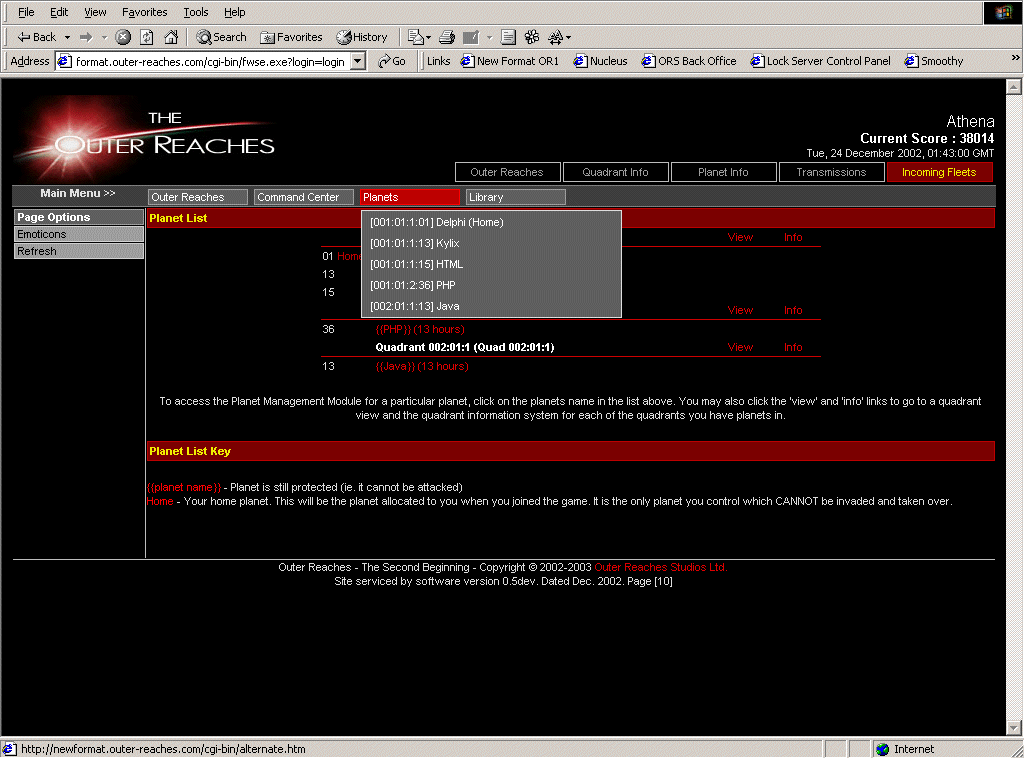Viewport: 1024px width, 758px height.
Task: Open the Favorites toolbar button
Action: [x=291, y=37]
